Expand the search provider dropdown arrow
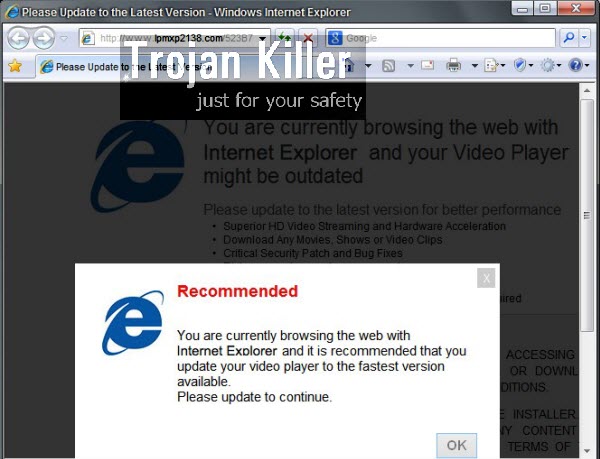The image size is (600, 459). [585, 38]
